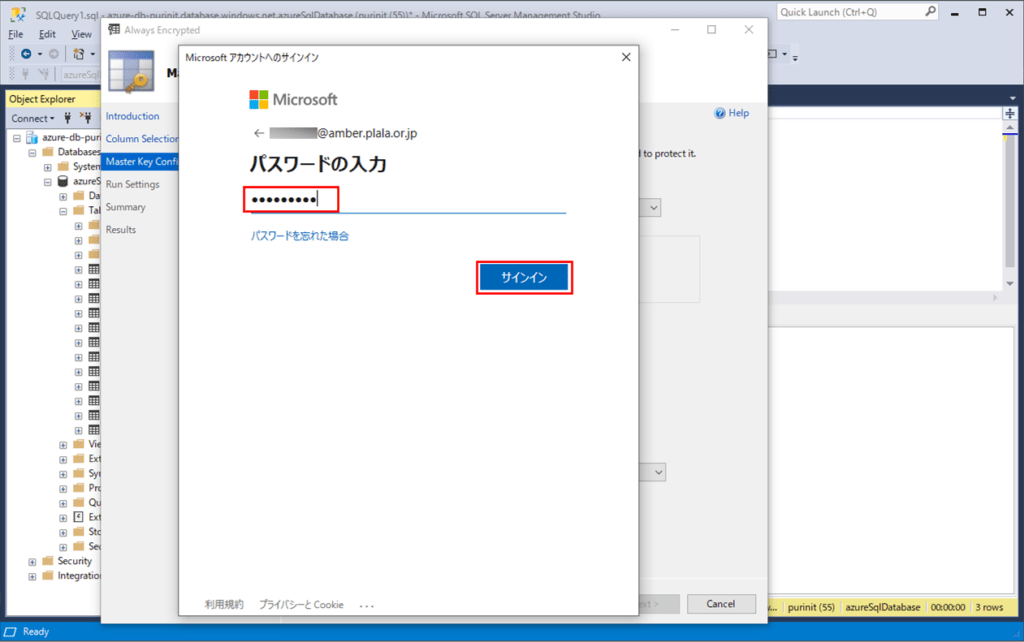
Task: Select the Summary wizard step
Action: pyautogui.click(x=125, y=207)
